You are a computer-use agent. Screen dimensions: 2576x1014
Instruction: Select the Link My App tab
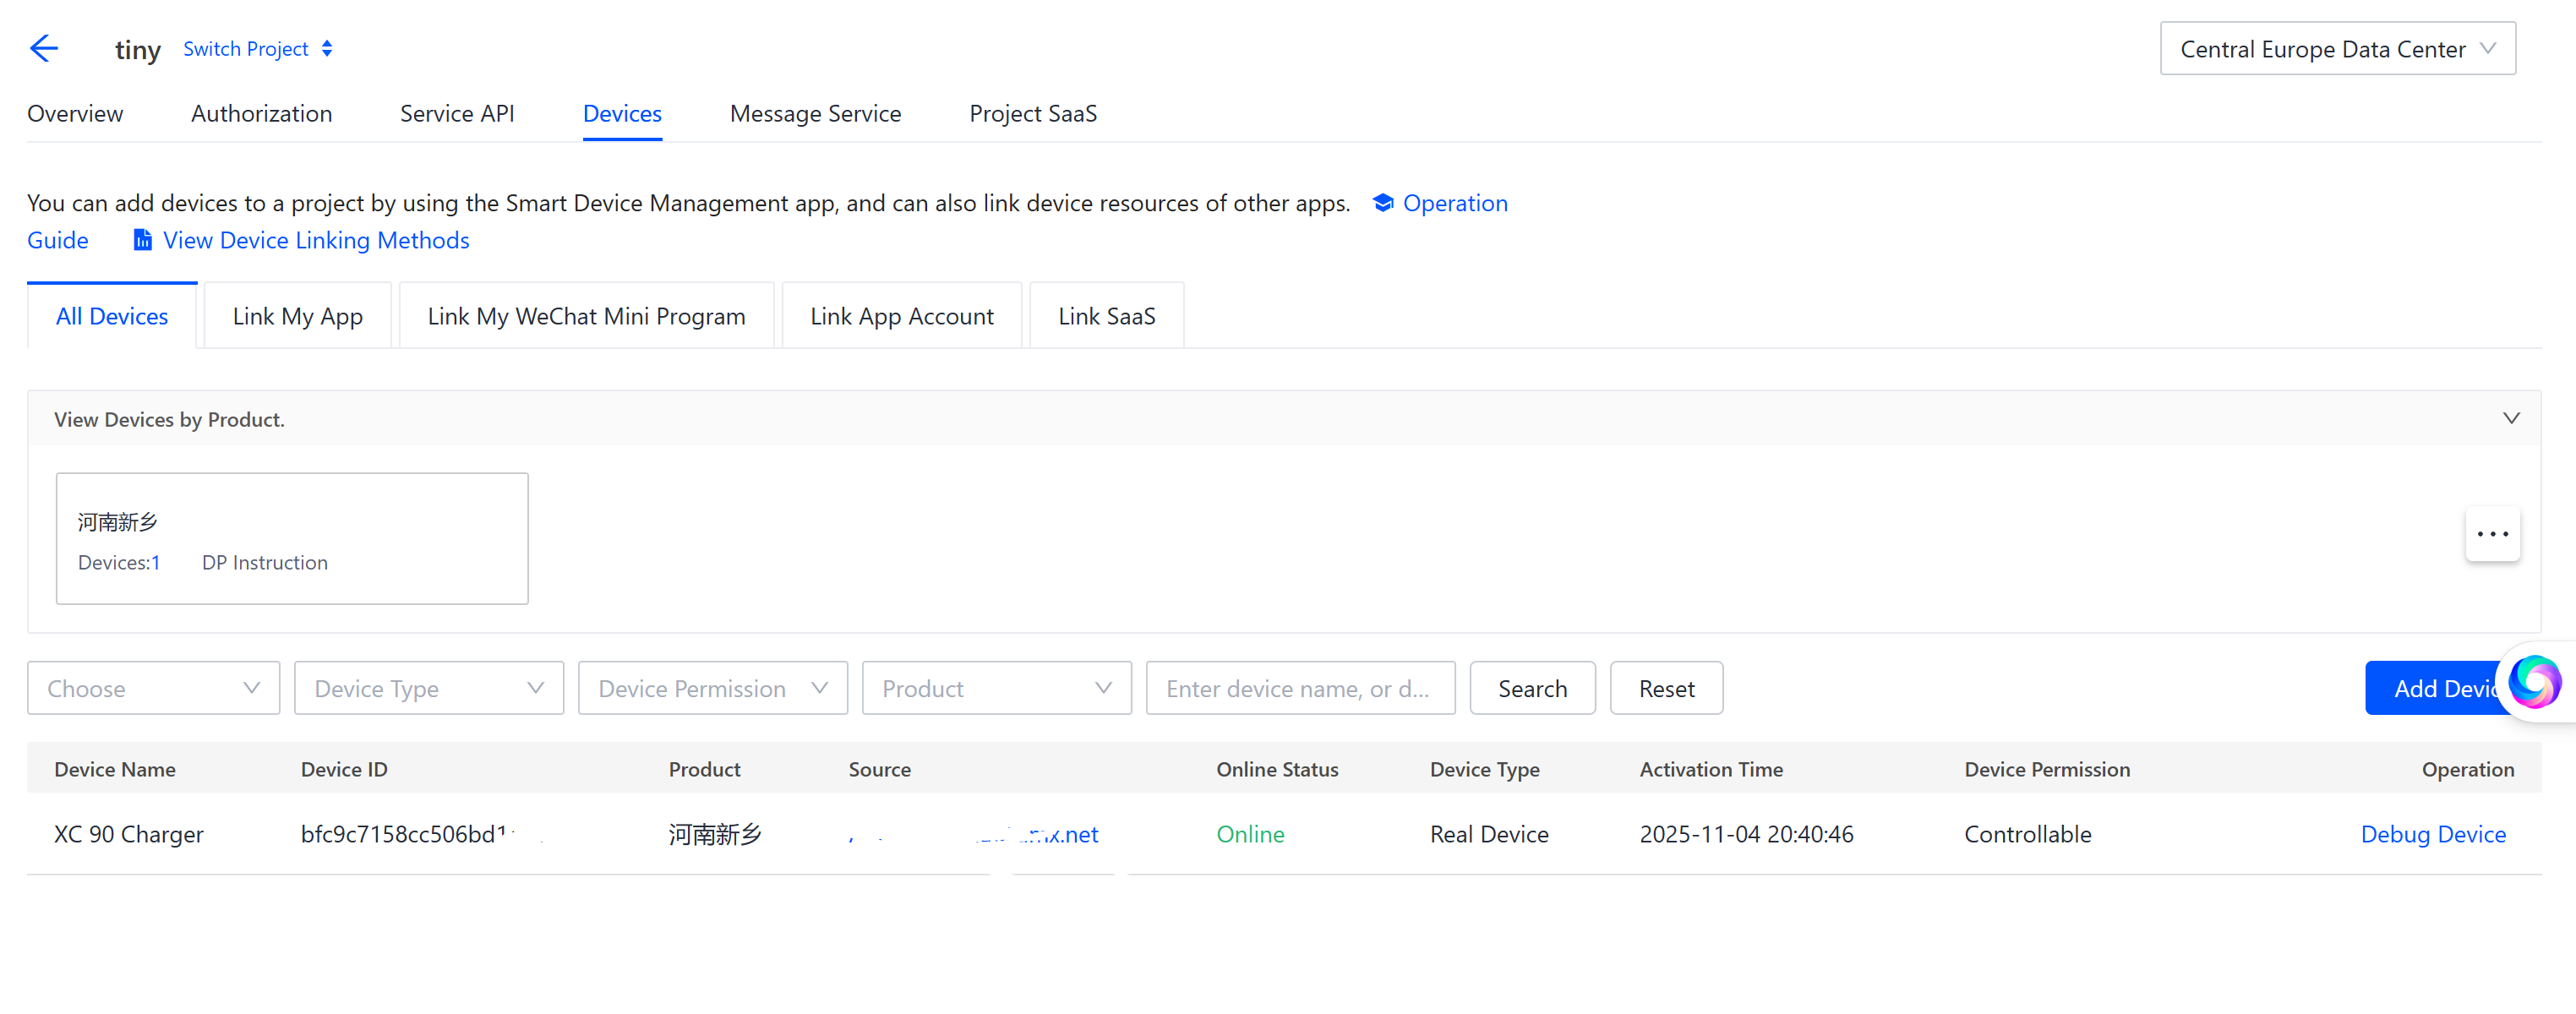click(x=297, y=316)
